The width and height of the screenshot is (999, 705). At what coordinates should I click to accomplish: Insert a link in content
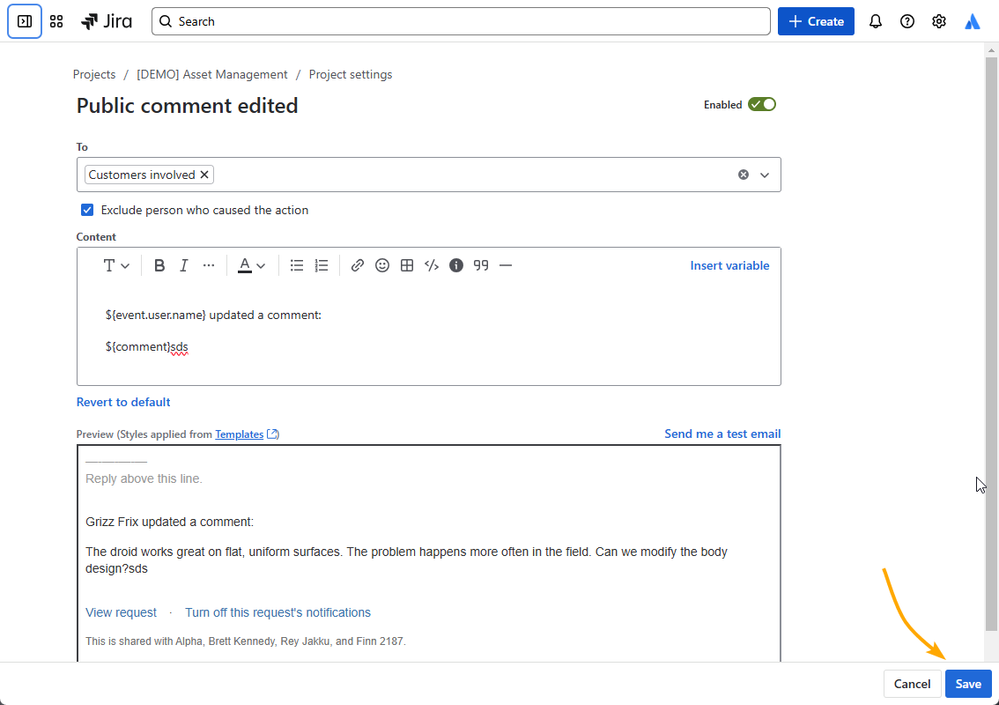coord(357,266)
